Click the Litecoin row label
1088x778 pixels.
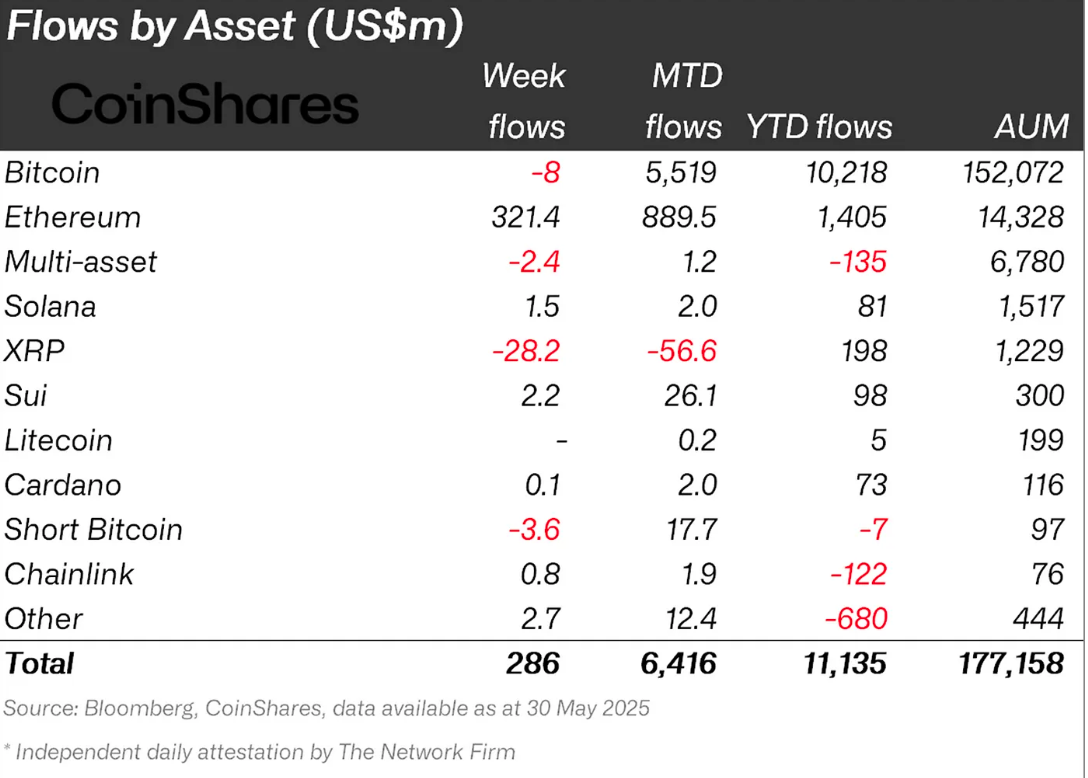point(59,440)
